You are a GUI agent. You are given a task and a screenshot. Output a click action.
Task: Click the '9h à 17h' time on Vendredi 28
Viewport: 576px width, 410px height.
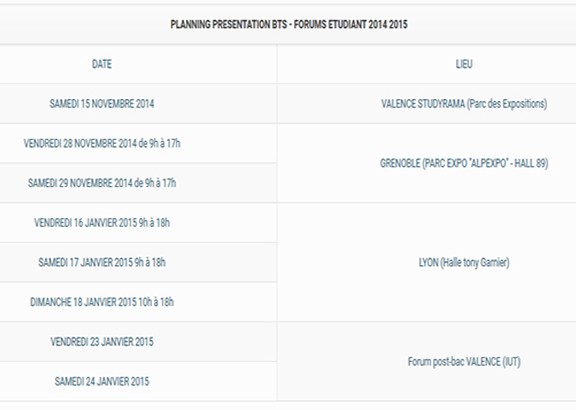[x=165, y=143]
